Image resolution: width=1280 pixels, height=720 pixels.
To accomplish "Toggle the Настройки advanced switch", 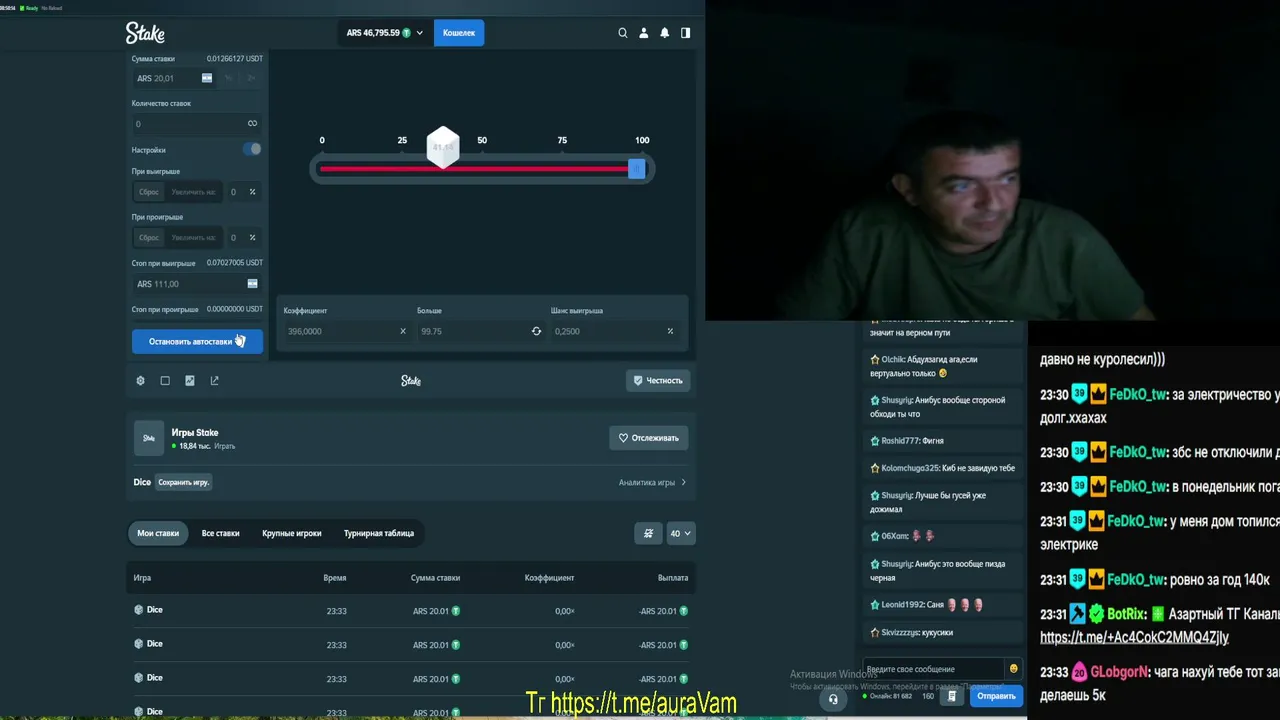I will pos(252,149).
